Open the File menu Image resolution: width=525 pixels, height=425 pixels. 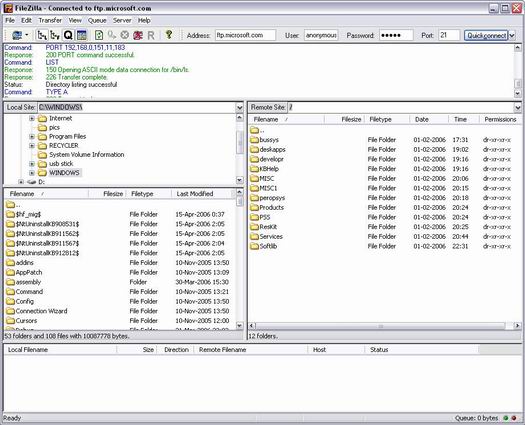10,20
